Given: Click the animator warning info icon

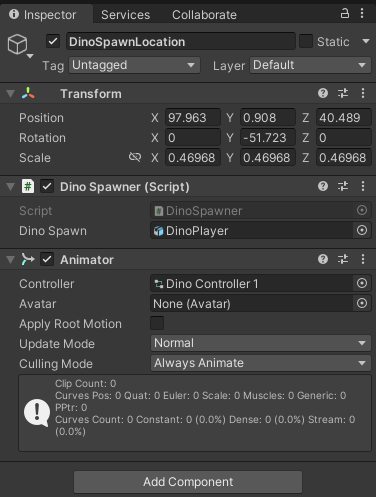Looking at the screenshot, I should (x=37, y=413).
